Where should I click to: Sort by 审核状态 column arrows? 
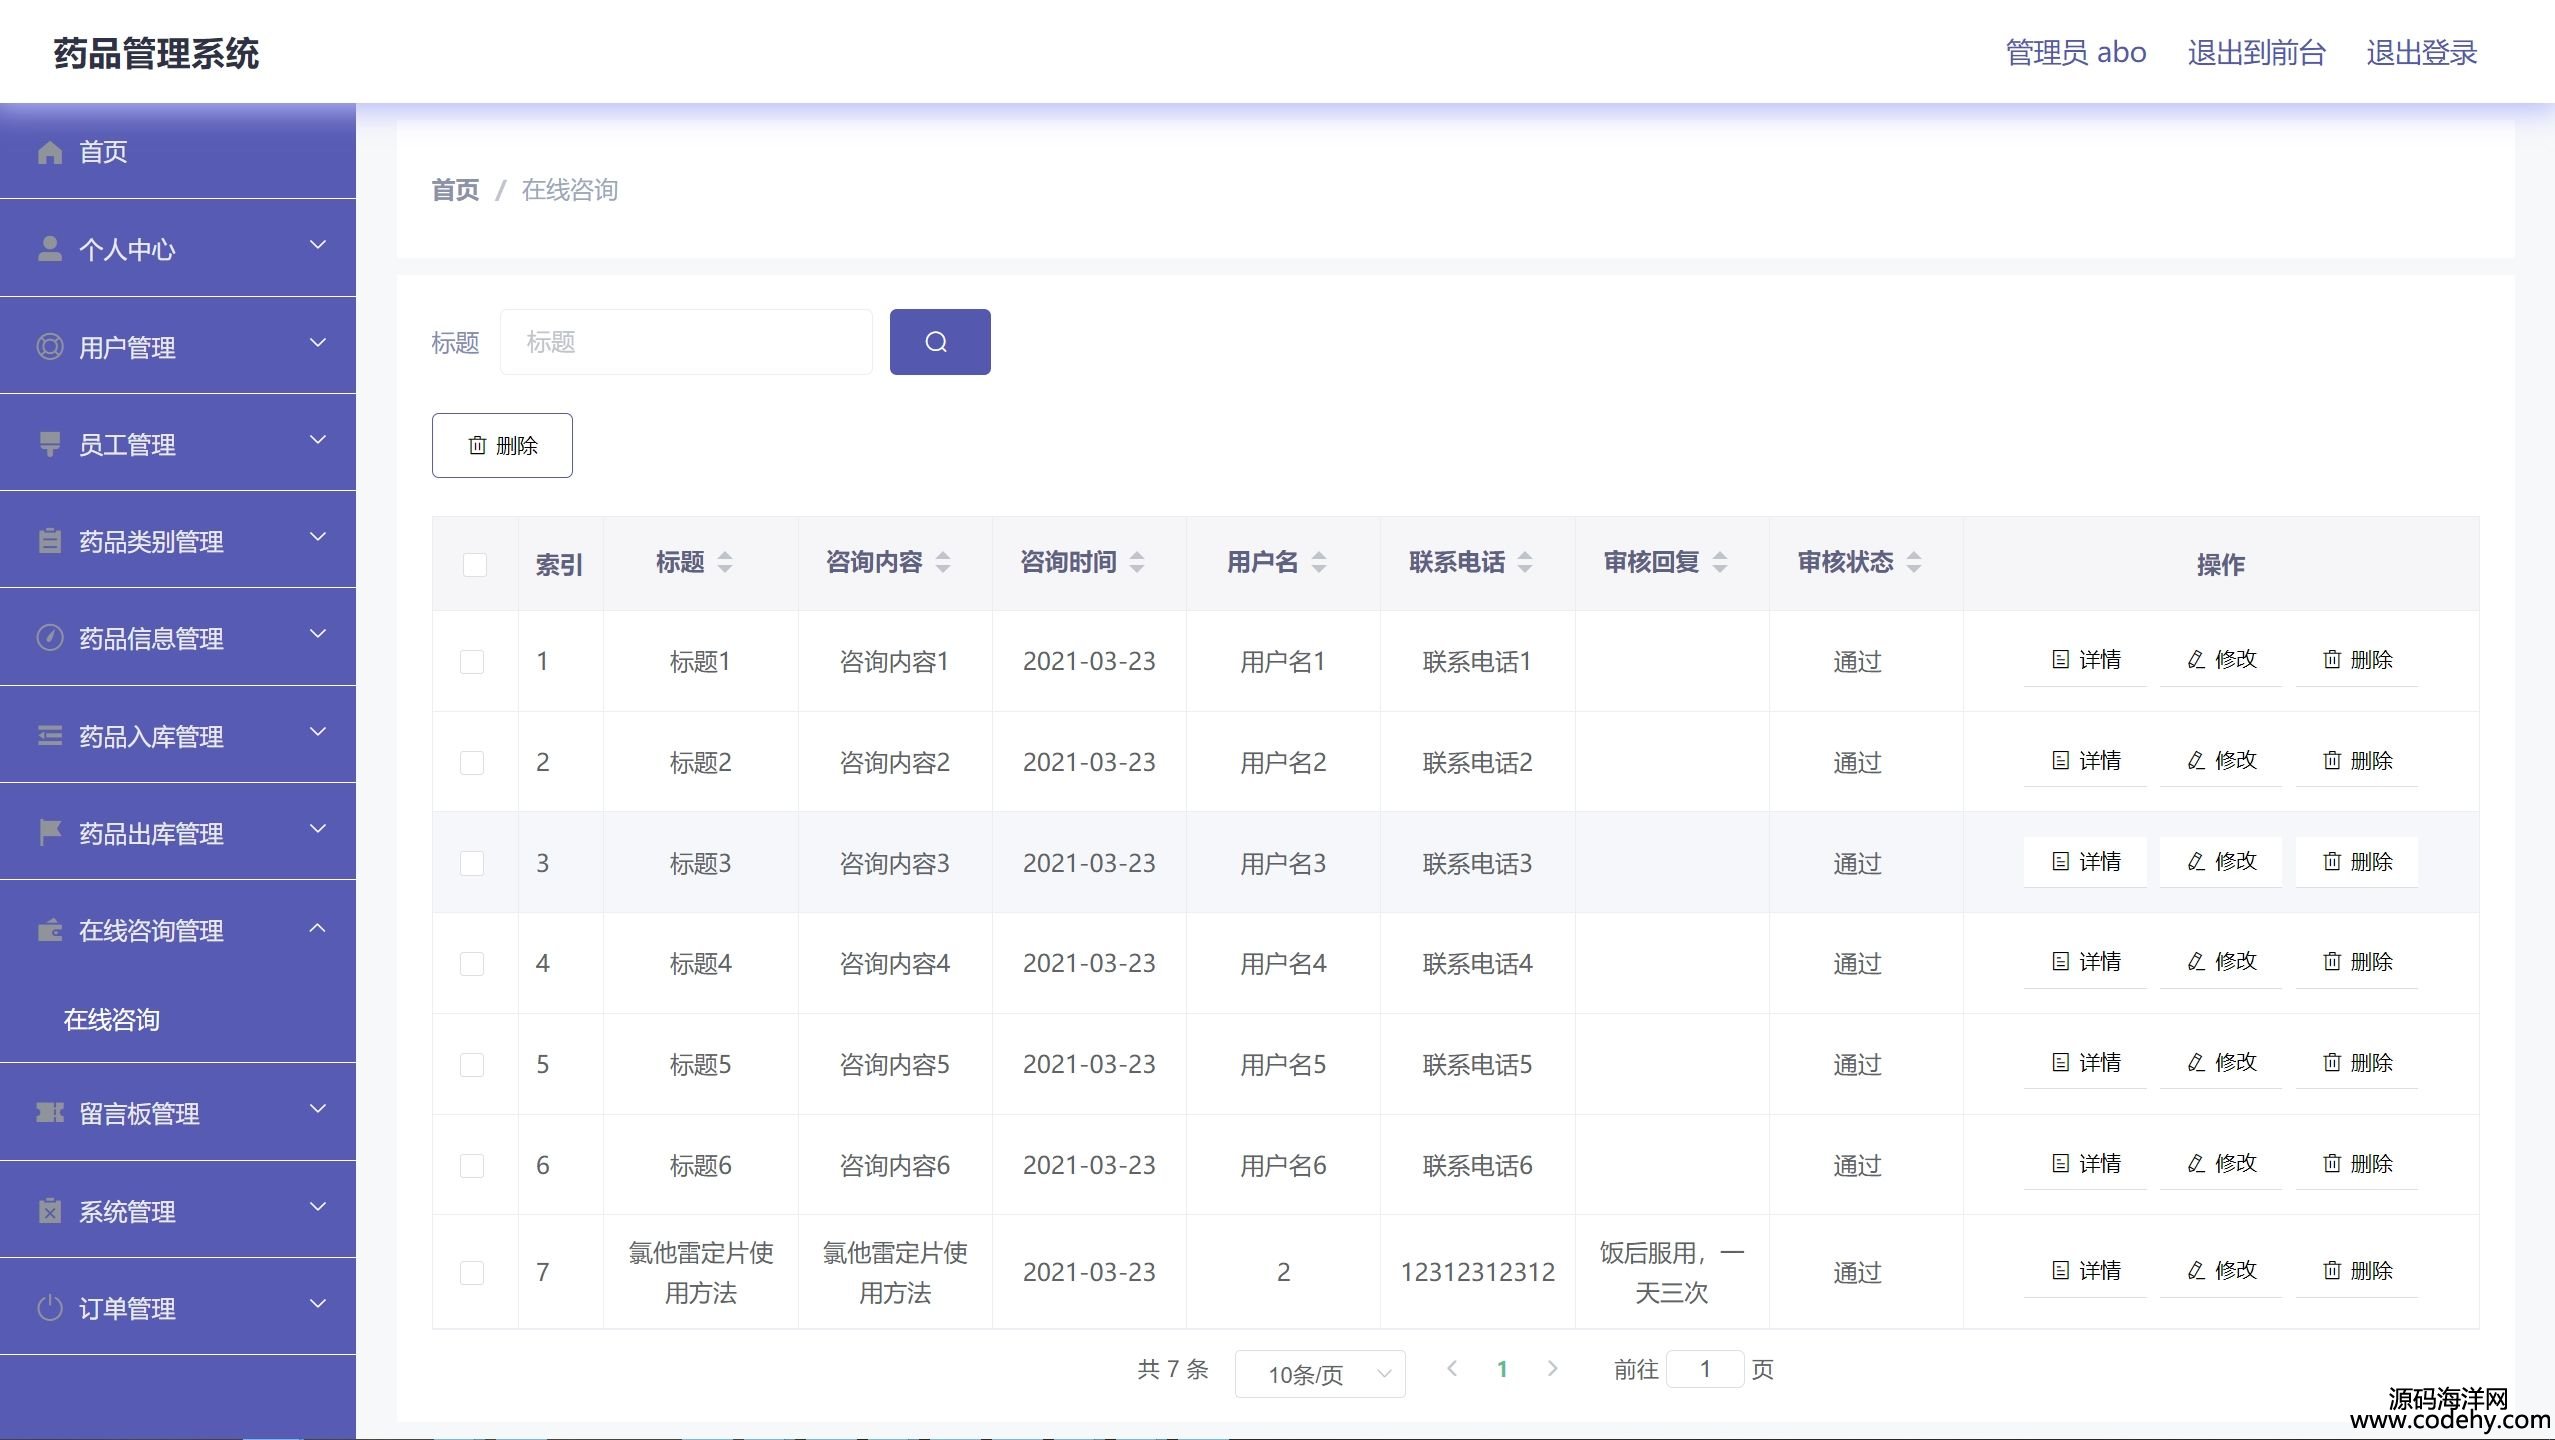point(1914,563)
